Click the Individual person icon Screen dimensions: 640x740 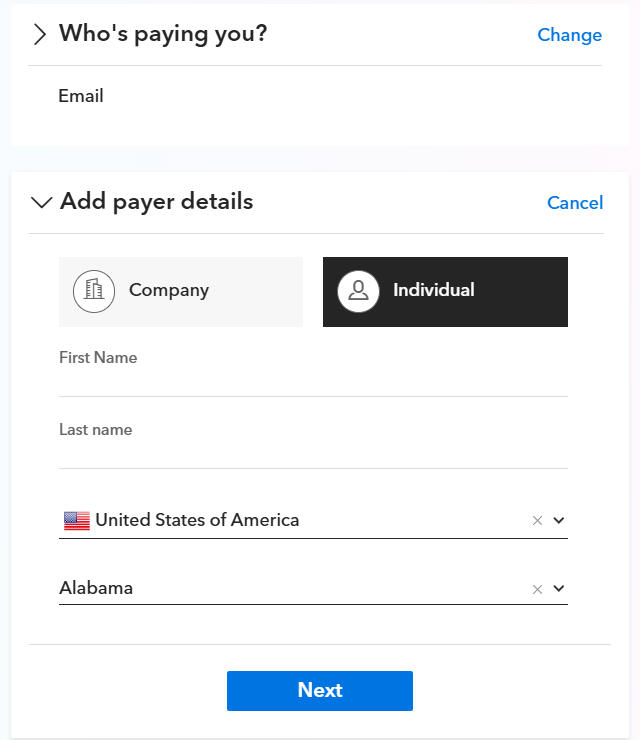click(x=358, y=291)
